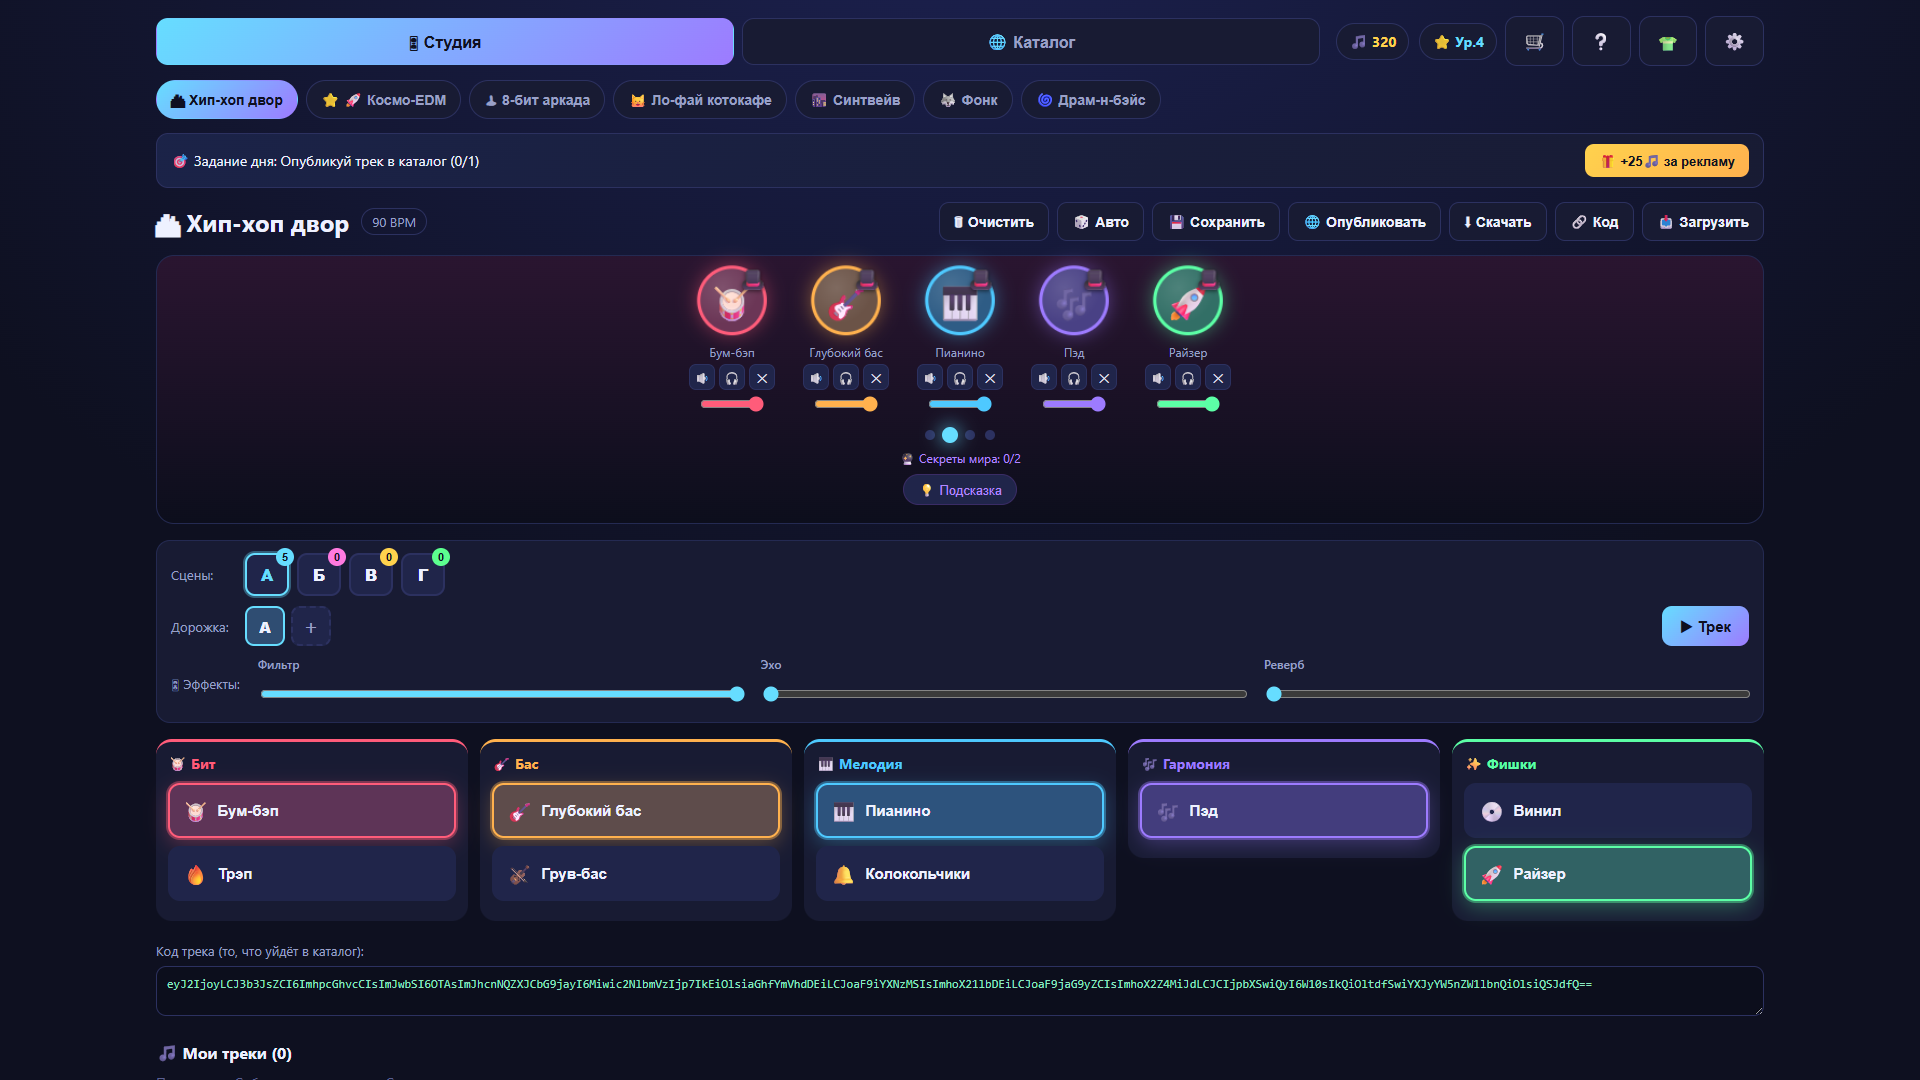This screenshot has width=1920, height=1080.
Task: Open the t-shirt skins button
Action: [x=1667, y=42]
